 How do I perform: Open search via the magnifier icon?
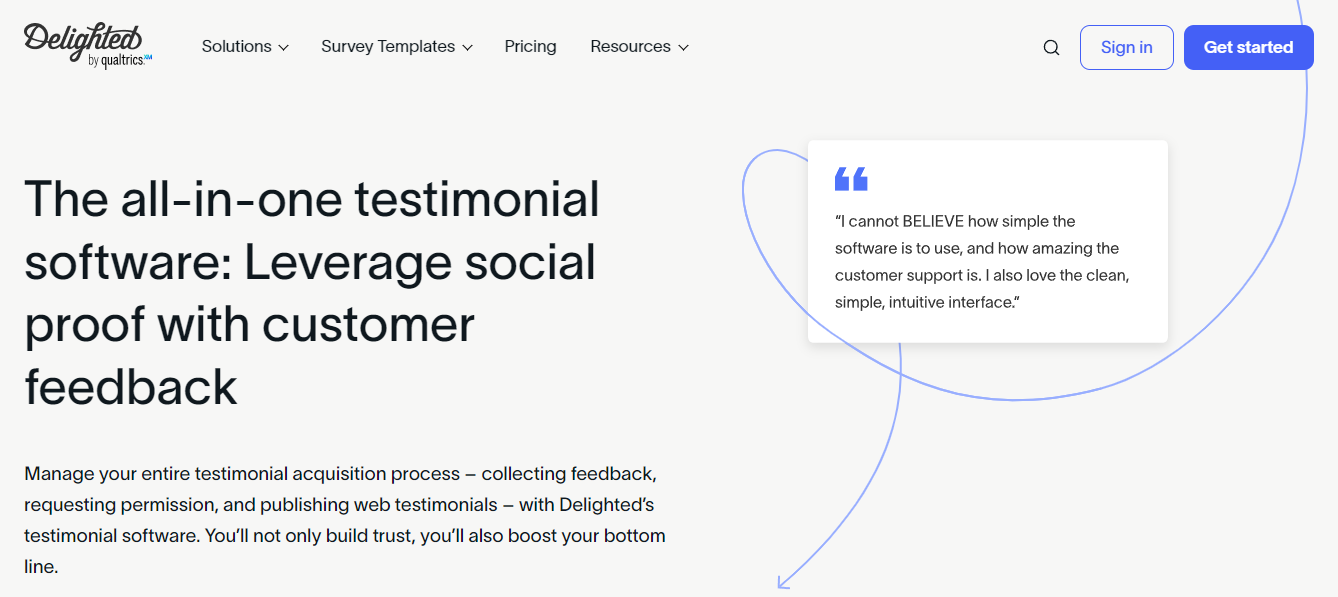(x=1051, y=47)
